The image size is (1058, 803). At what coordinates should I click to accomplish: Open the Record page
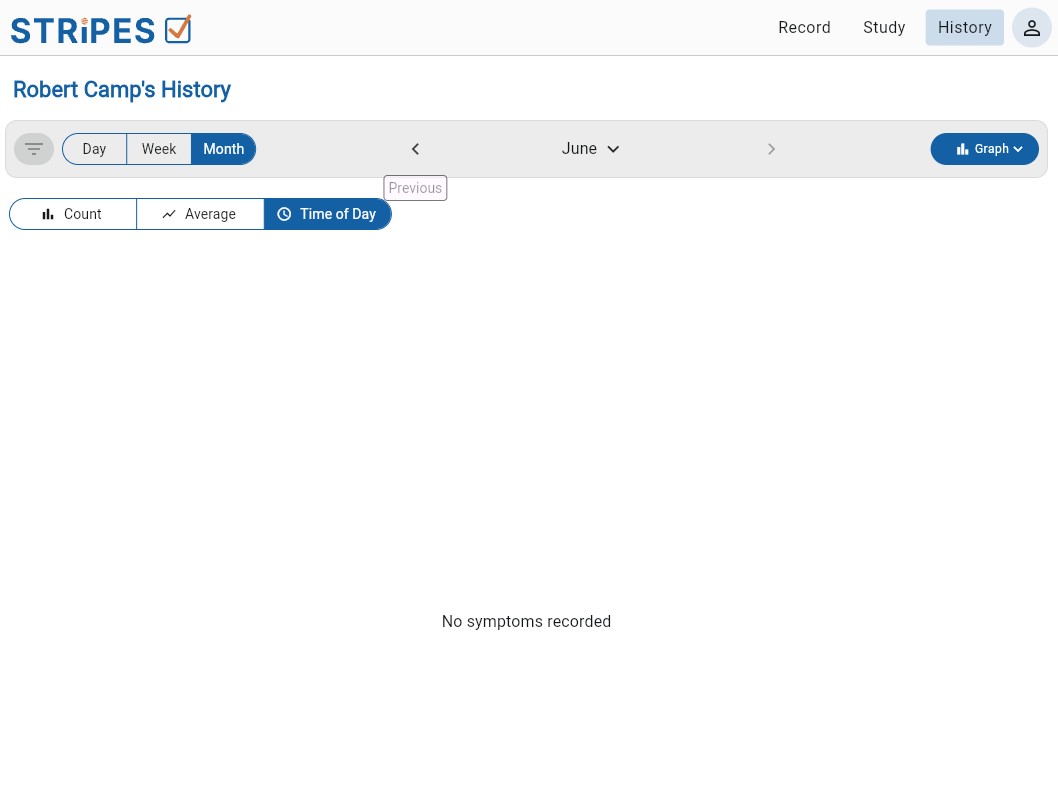tap(804, 28)
